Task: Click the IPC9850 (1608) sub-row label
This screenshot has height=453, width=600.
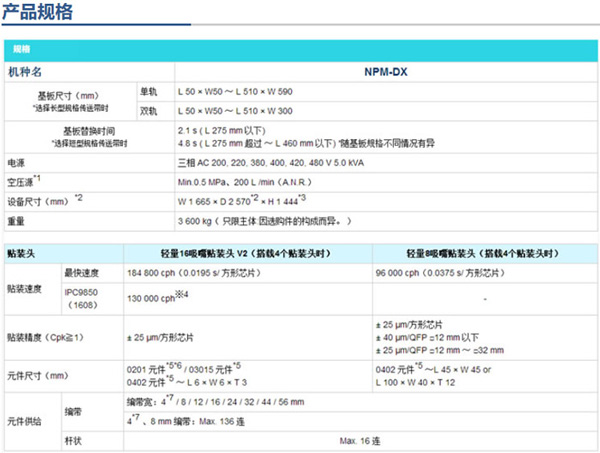Action: coord(82,298)
